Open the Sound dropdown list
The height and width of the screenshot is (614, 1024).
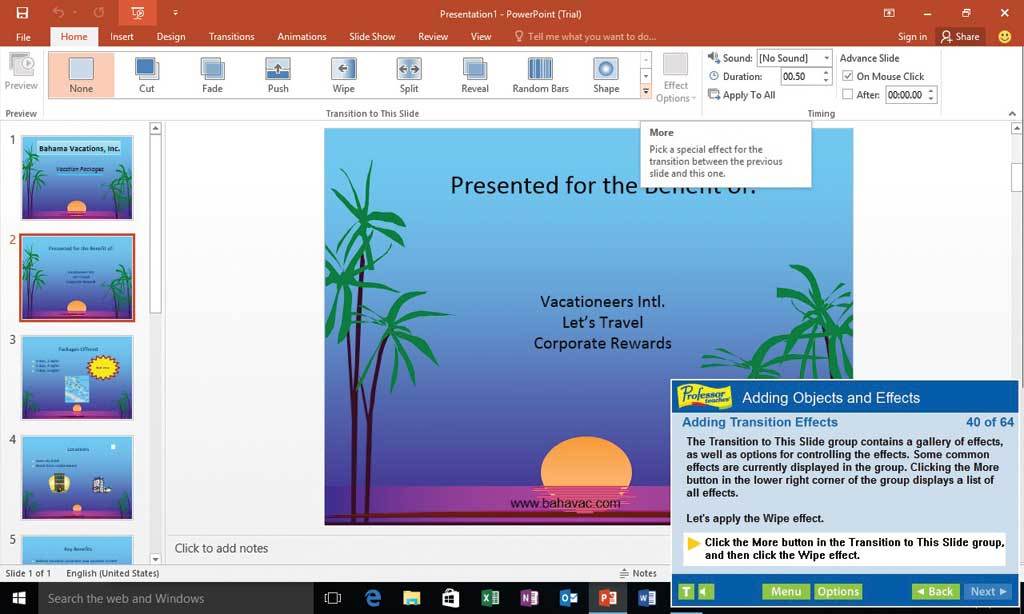[x=826, y=58]
